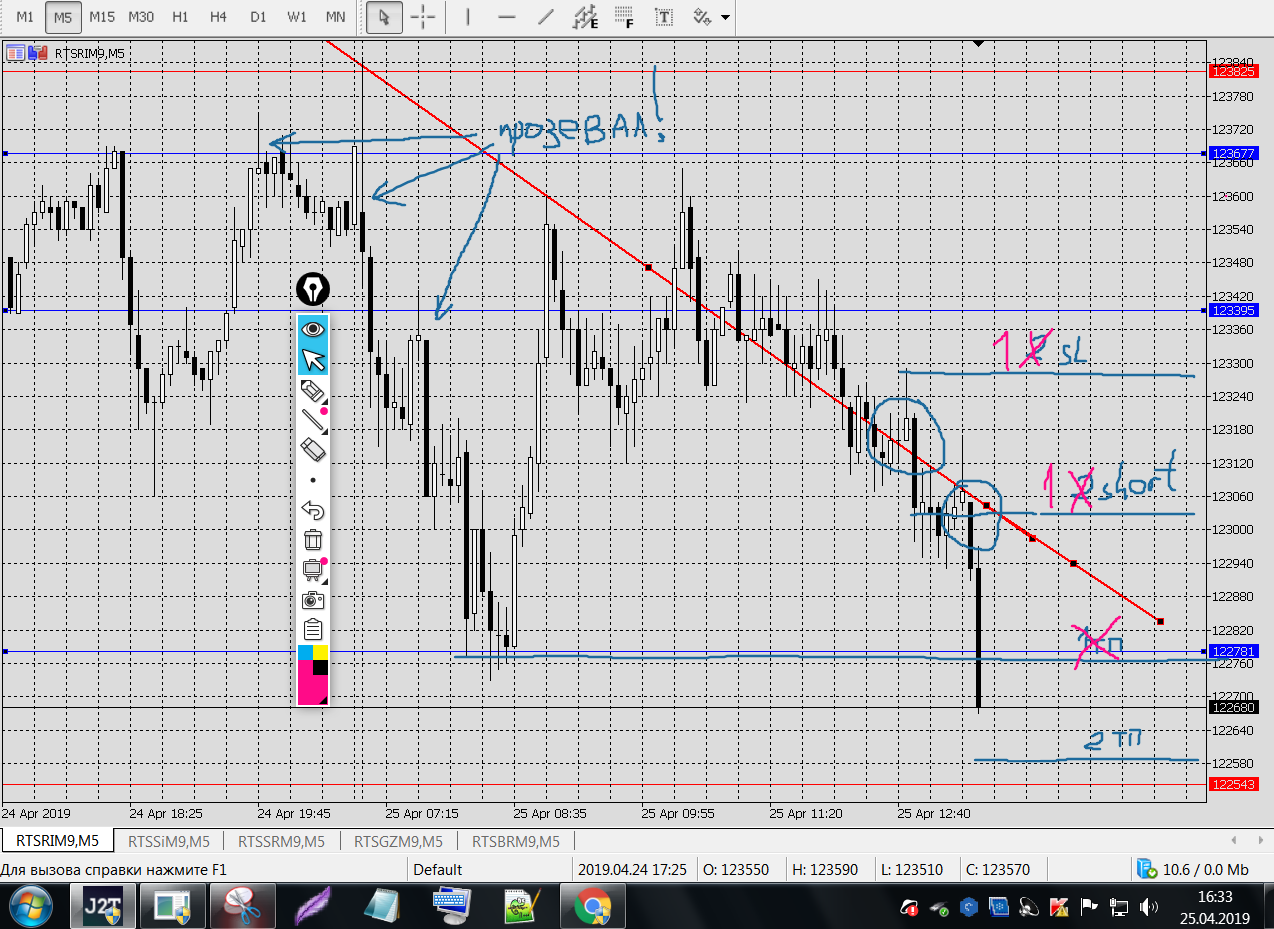Click the 2019.04.24 17:25 status bar field
Image resolution: width=1274 pixels, height=929 pixels.
tap(632, 869)
